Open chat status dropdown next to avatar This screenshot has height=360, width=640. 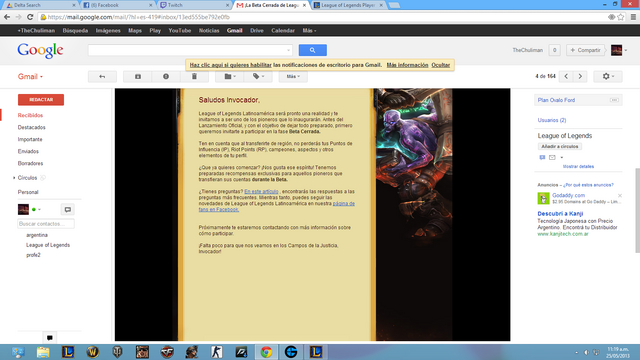[x=39, y=210]
